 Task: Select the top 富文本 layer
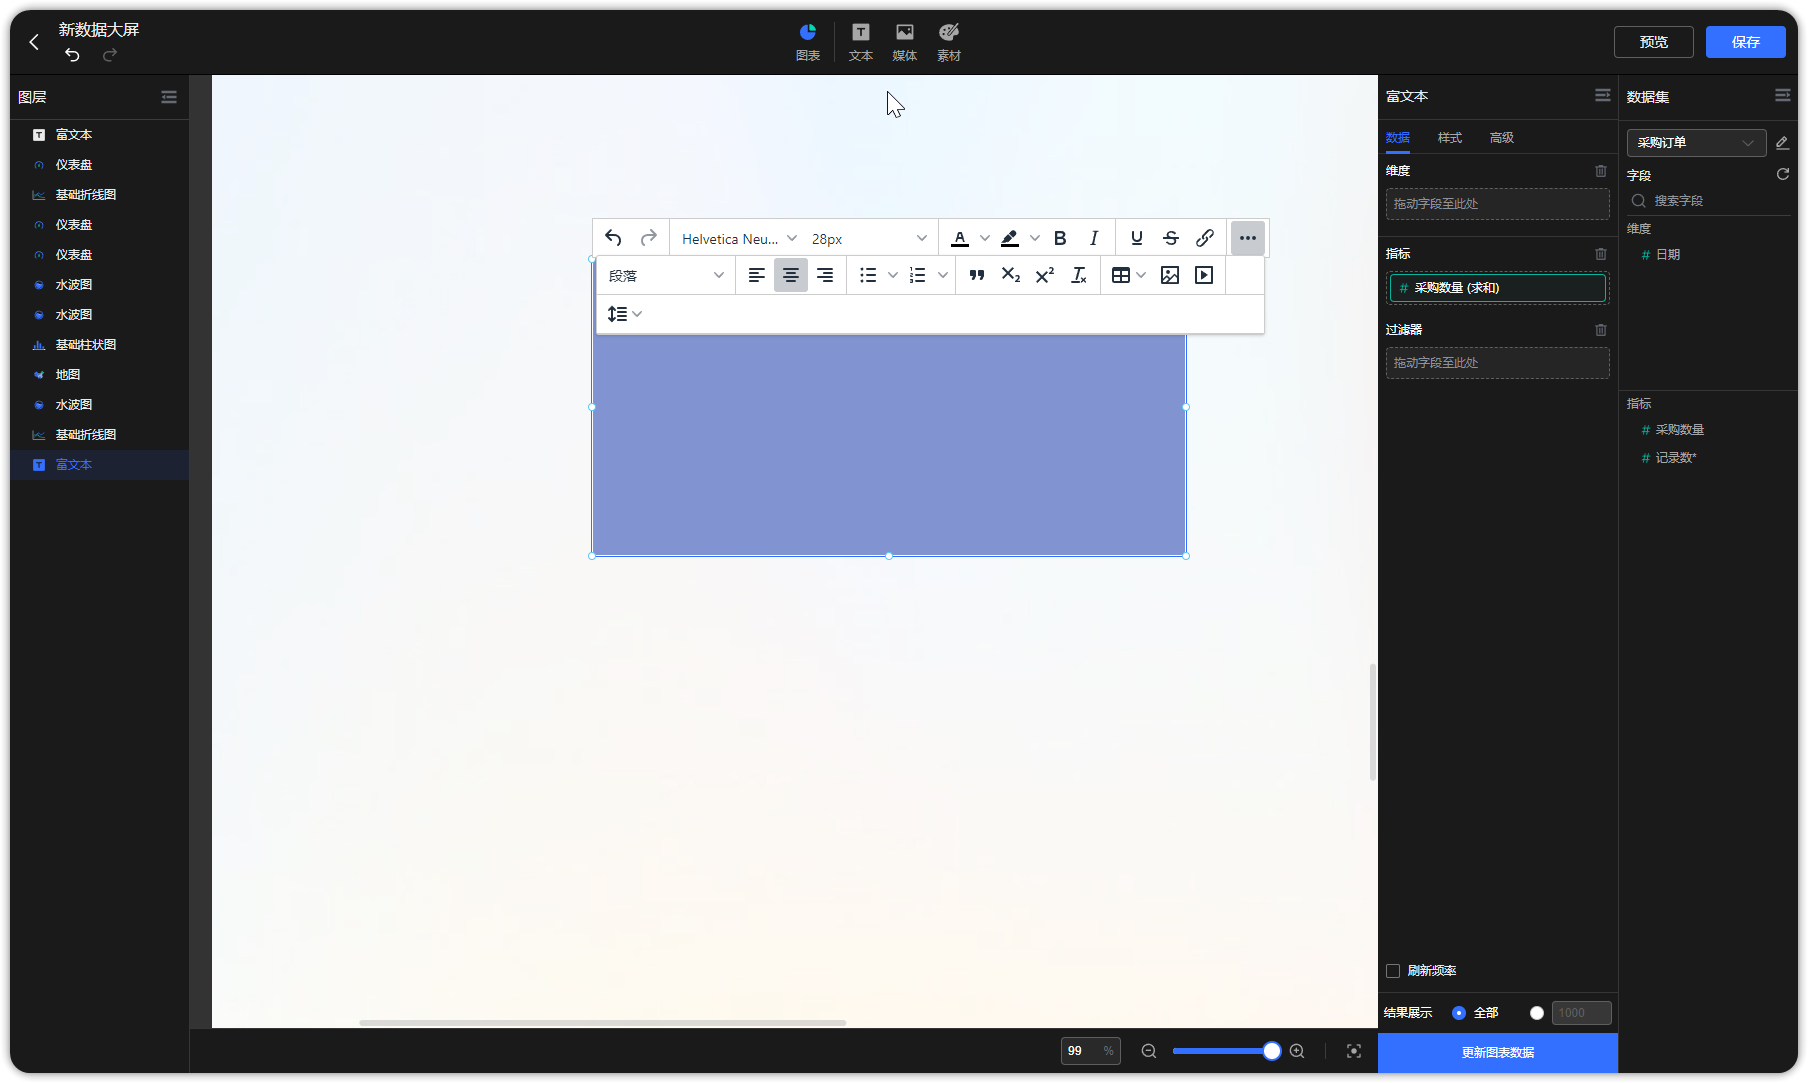[x=100, y=135]
